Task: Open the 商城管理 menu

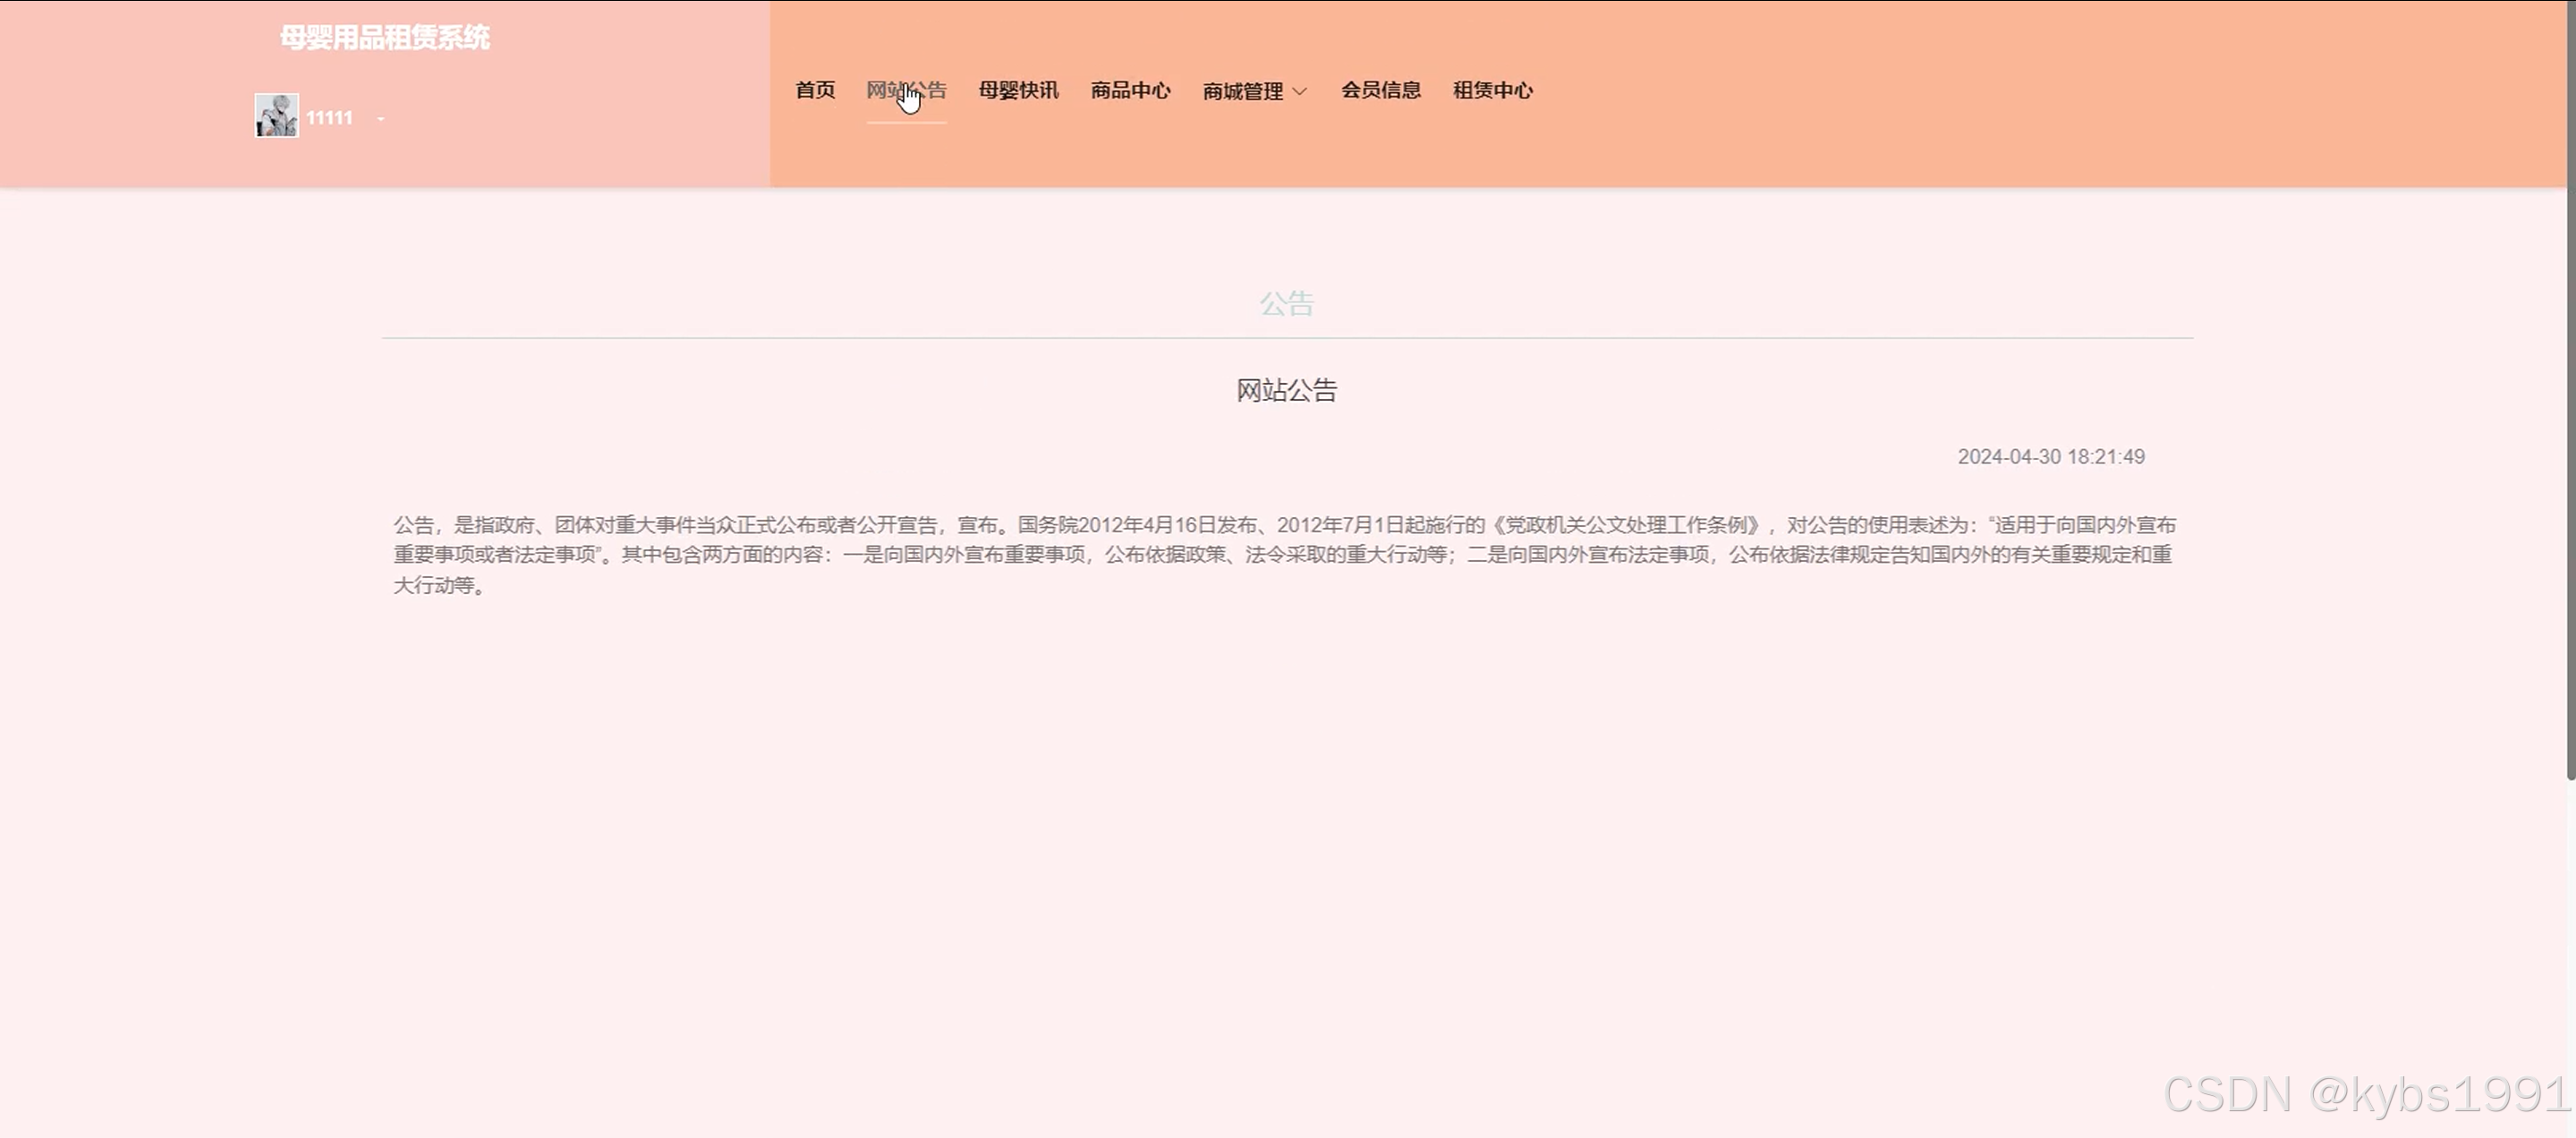Action: click(x=1243, y=91)
